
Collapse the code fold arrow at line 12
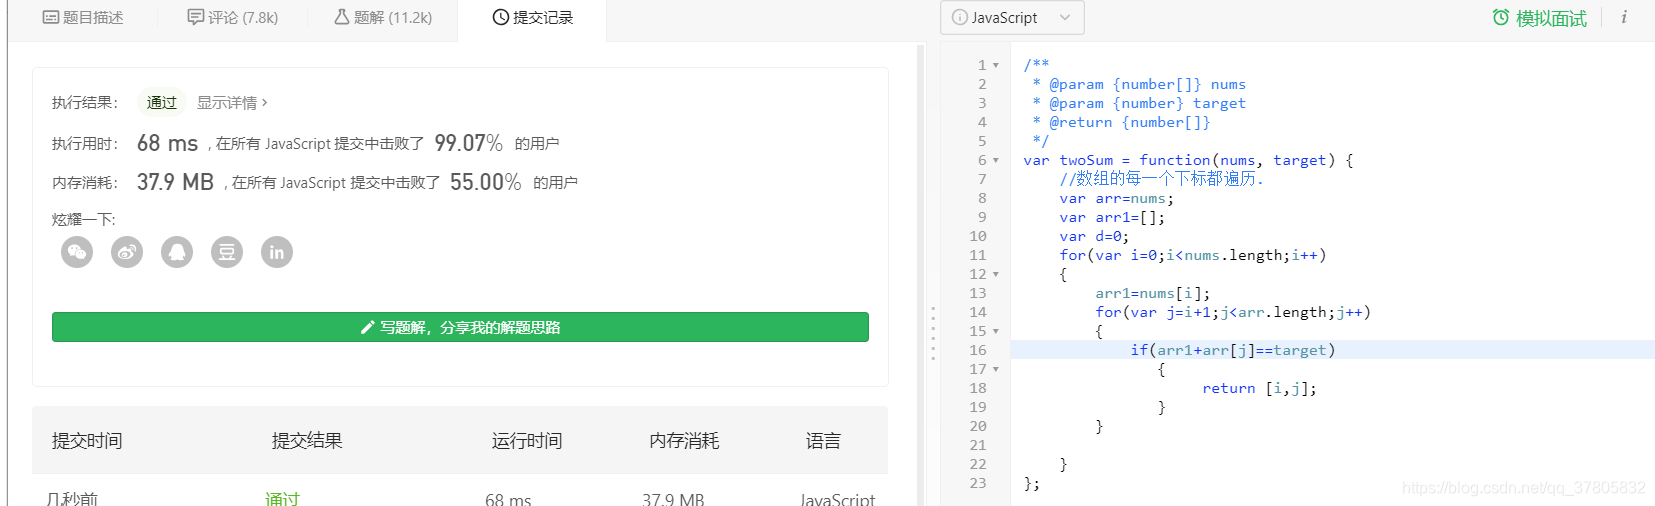tap(996, 274)
